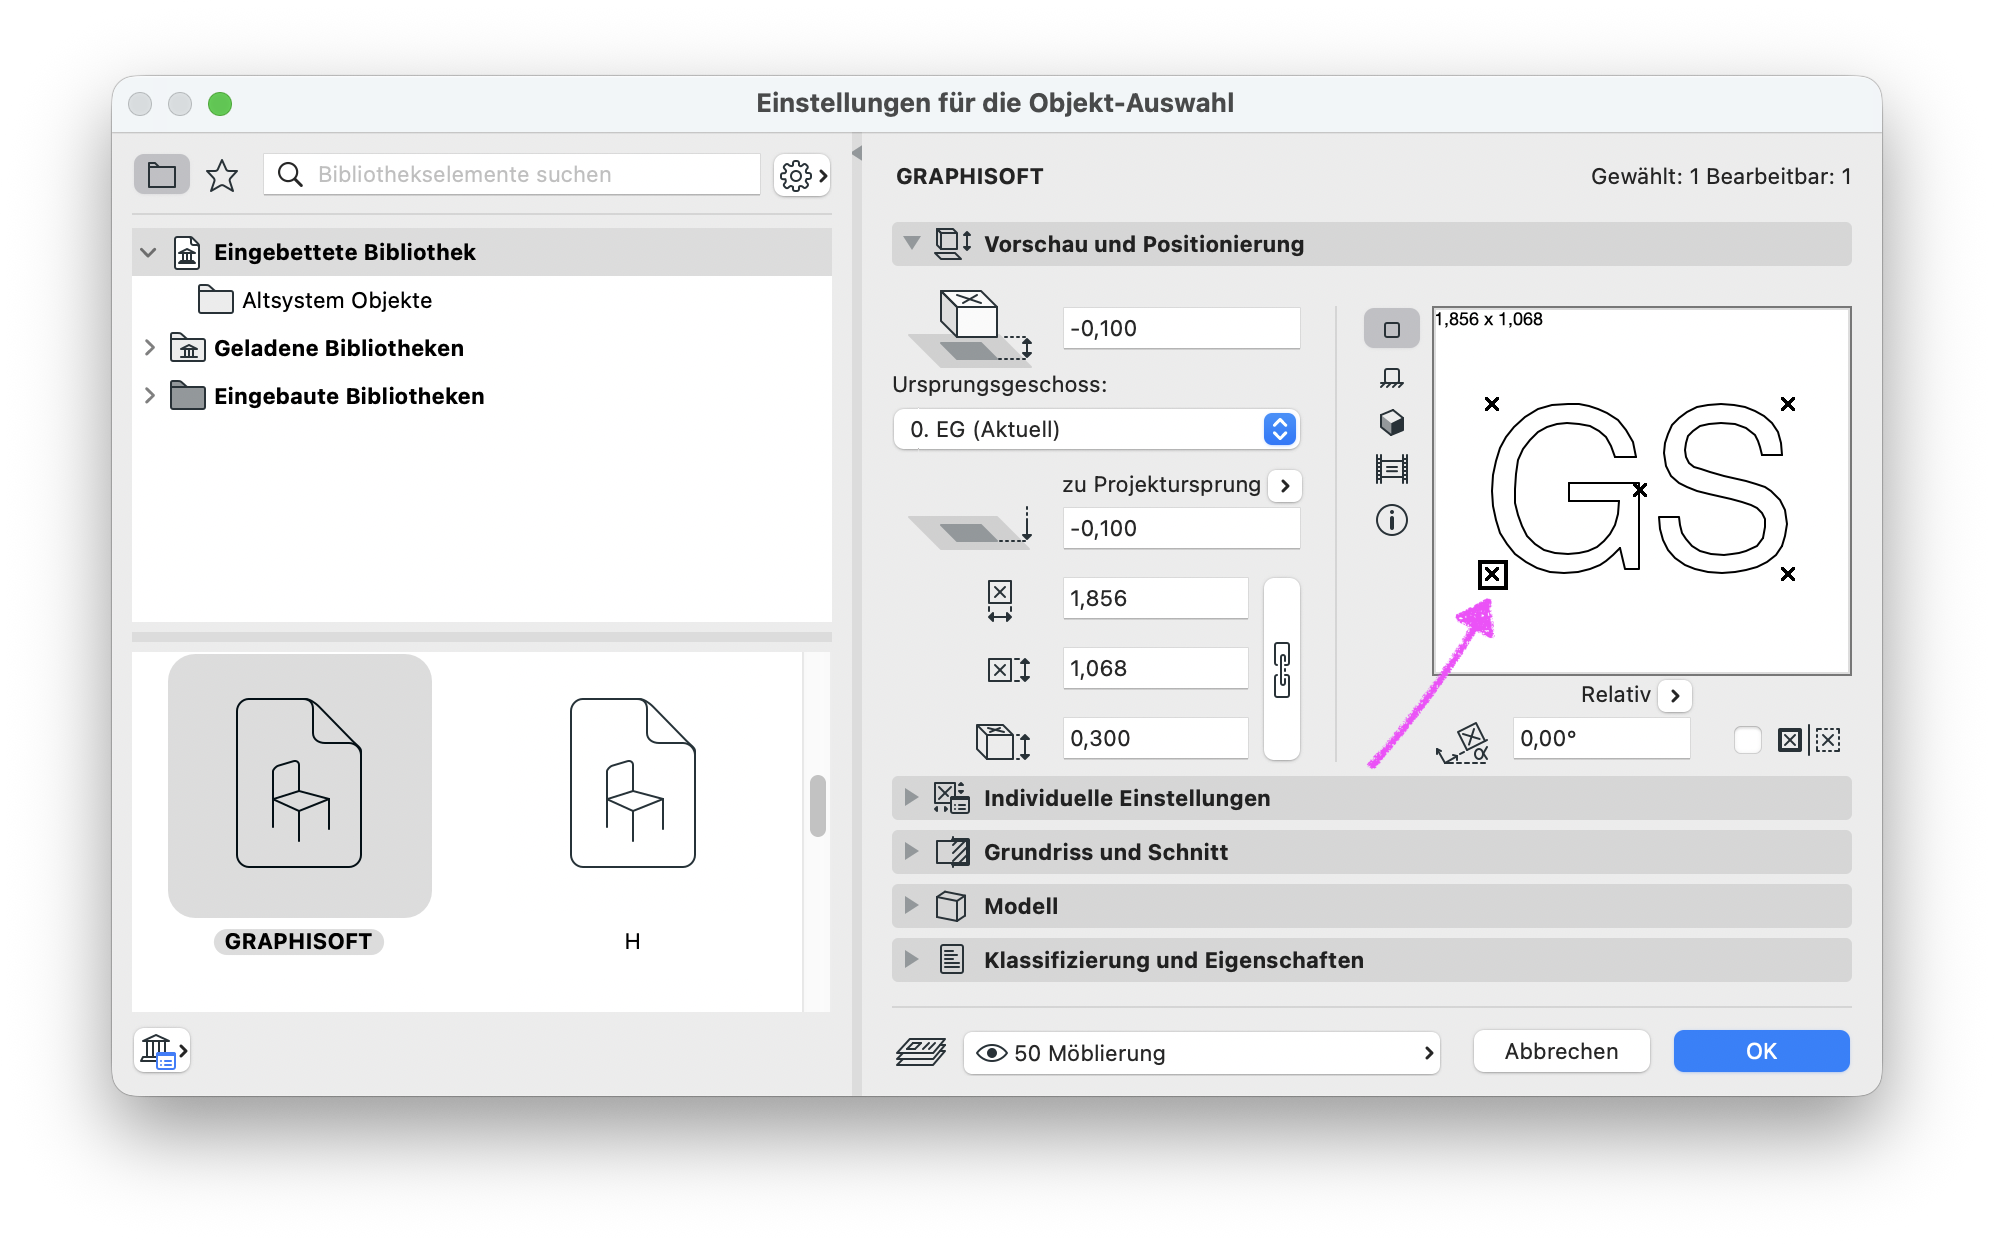Viewport: 1994px width, 1244px height.
Task: Open the 50 Möblierung layer dropdown
Action: tap(1202, 1053)
